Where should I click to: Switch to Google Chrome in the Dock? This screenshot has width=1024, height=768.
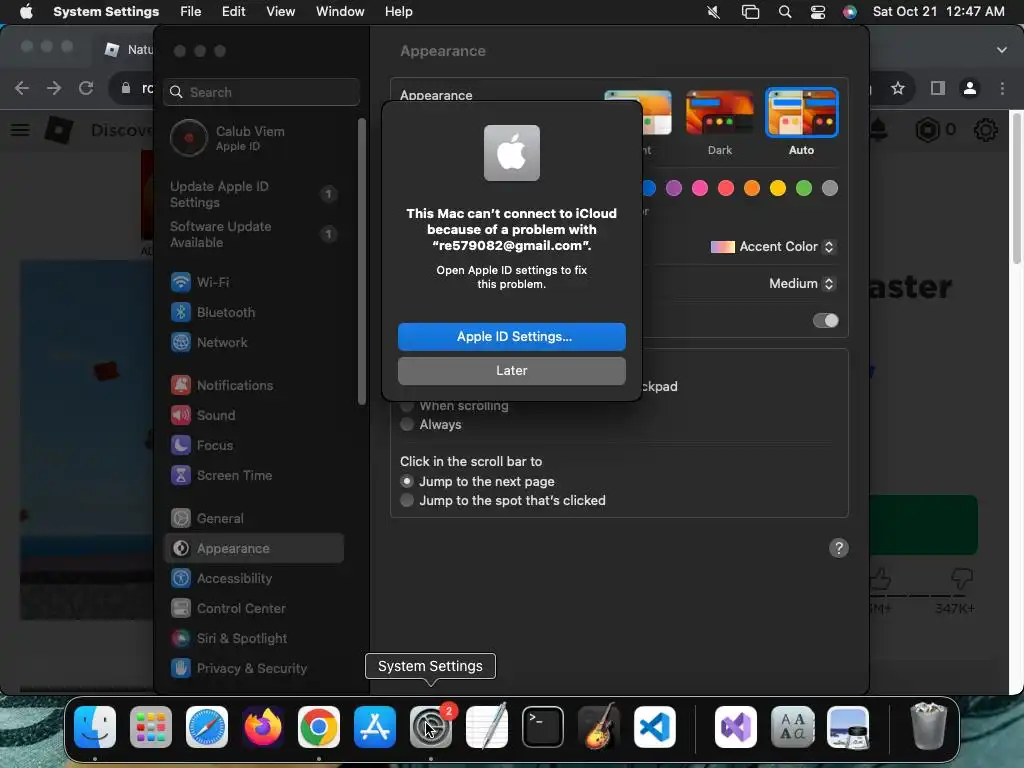pyautogui.click(x=319, y=727)
